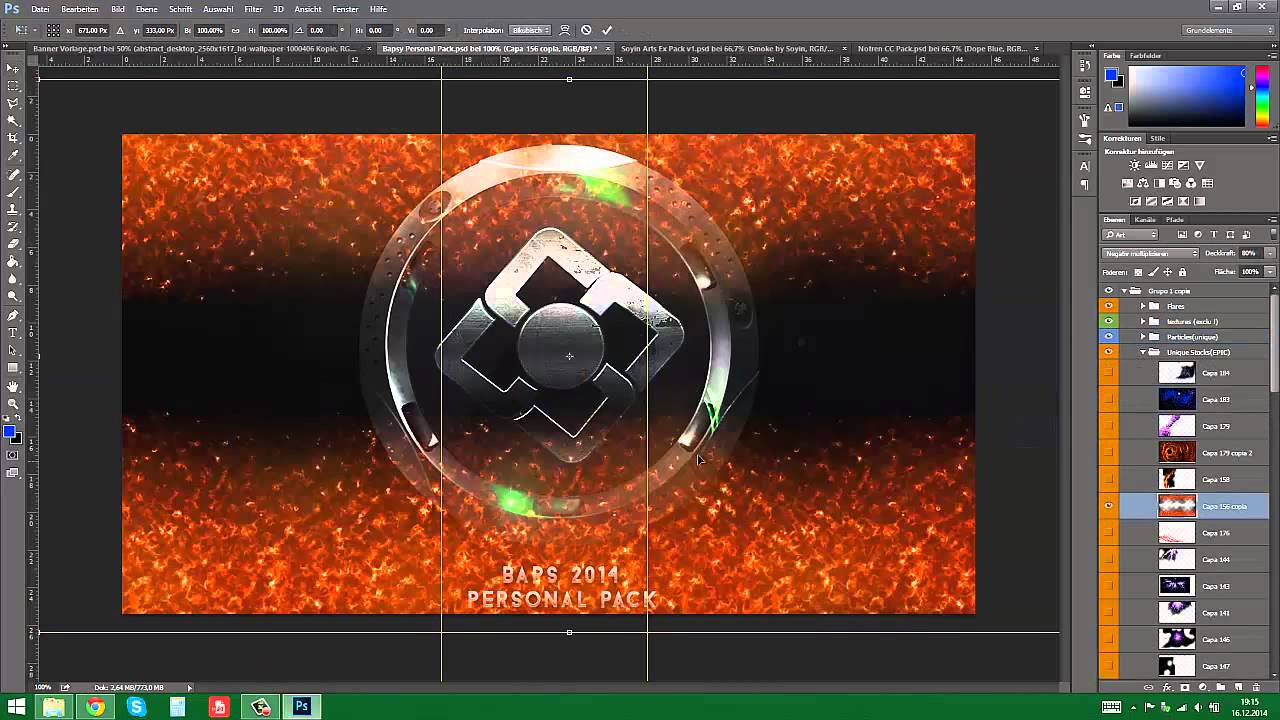Filter layers by text type icon
This screenshot has width=1280, height=720.
pyautogui.click(x=1214, y=235)
